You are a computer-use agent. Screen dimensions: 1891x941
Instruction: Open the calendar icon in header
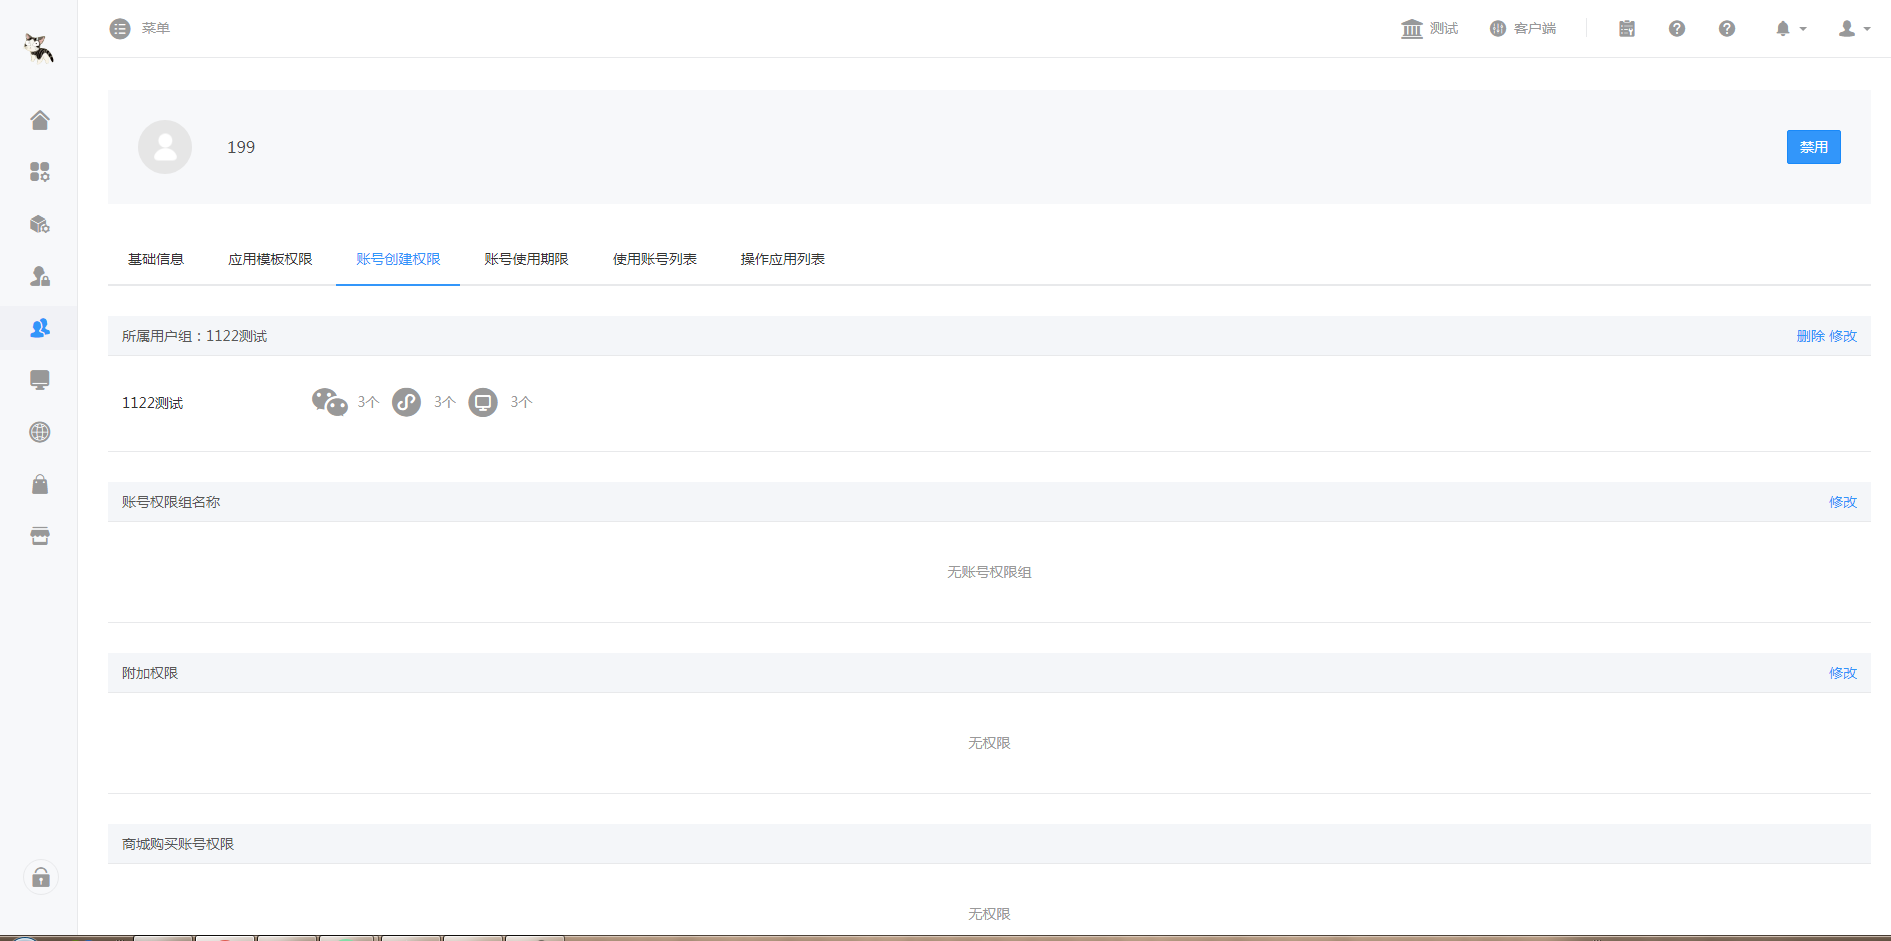click(1627, 29)
